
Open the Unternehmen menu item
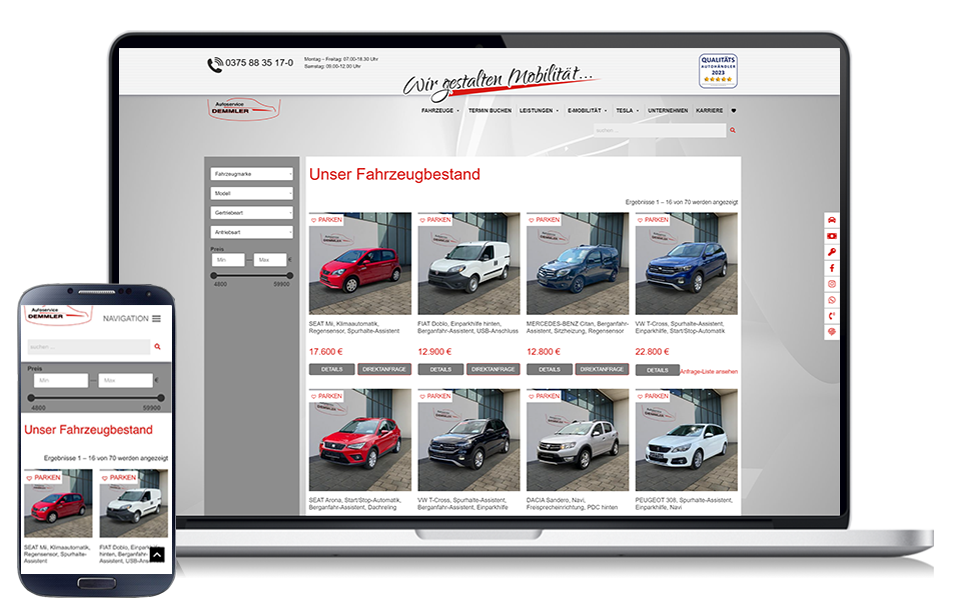pos(668,110)
